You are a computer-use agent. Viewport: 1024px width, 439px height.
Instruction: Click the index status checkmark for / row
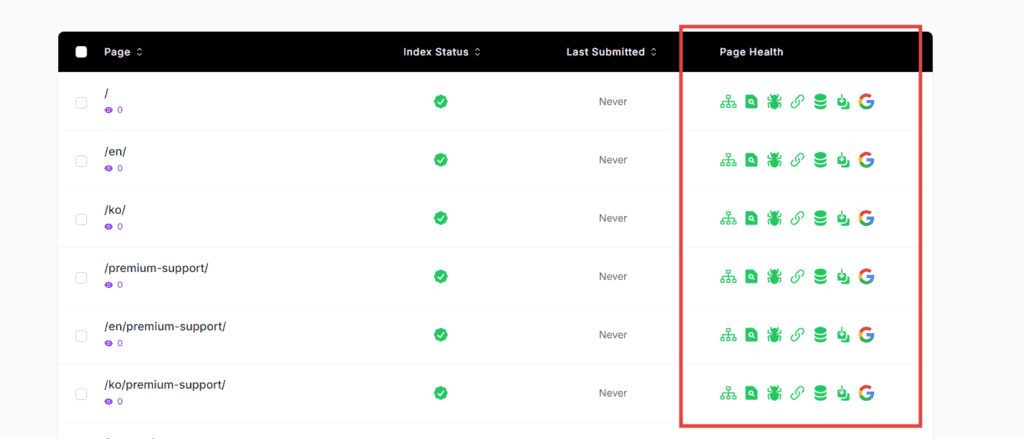tap(441, 101)
